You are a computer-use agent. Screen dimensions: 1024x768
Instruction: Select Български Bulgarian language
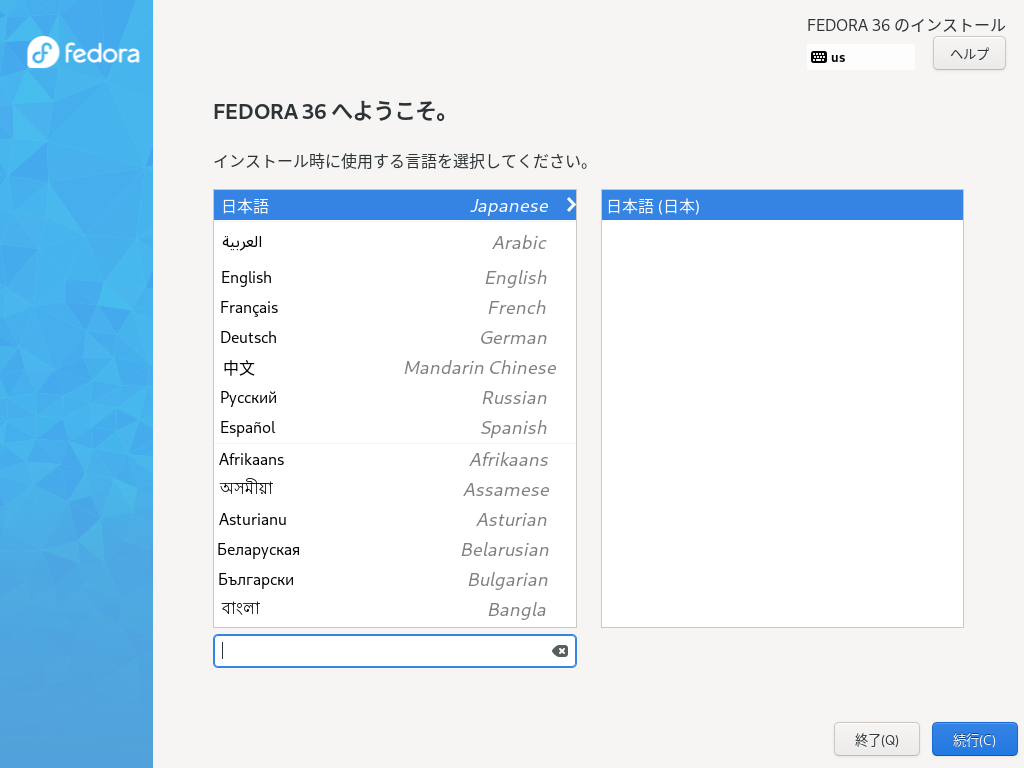[394, 580]
